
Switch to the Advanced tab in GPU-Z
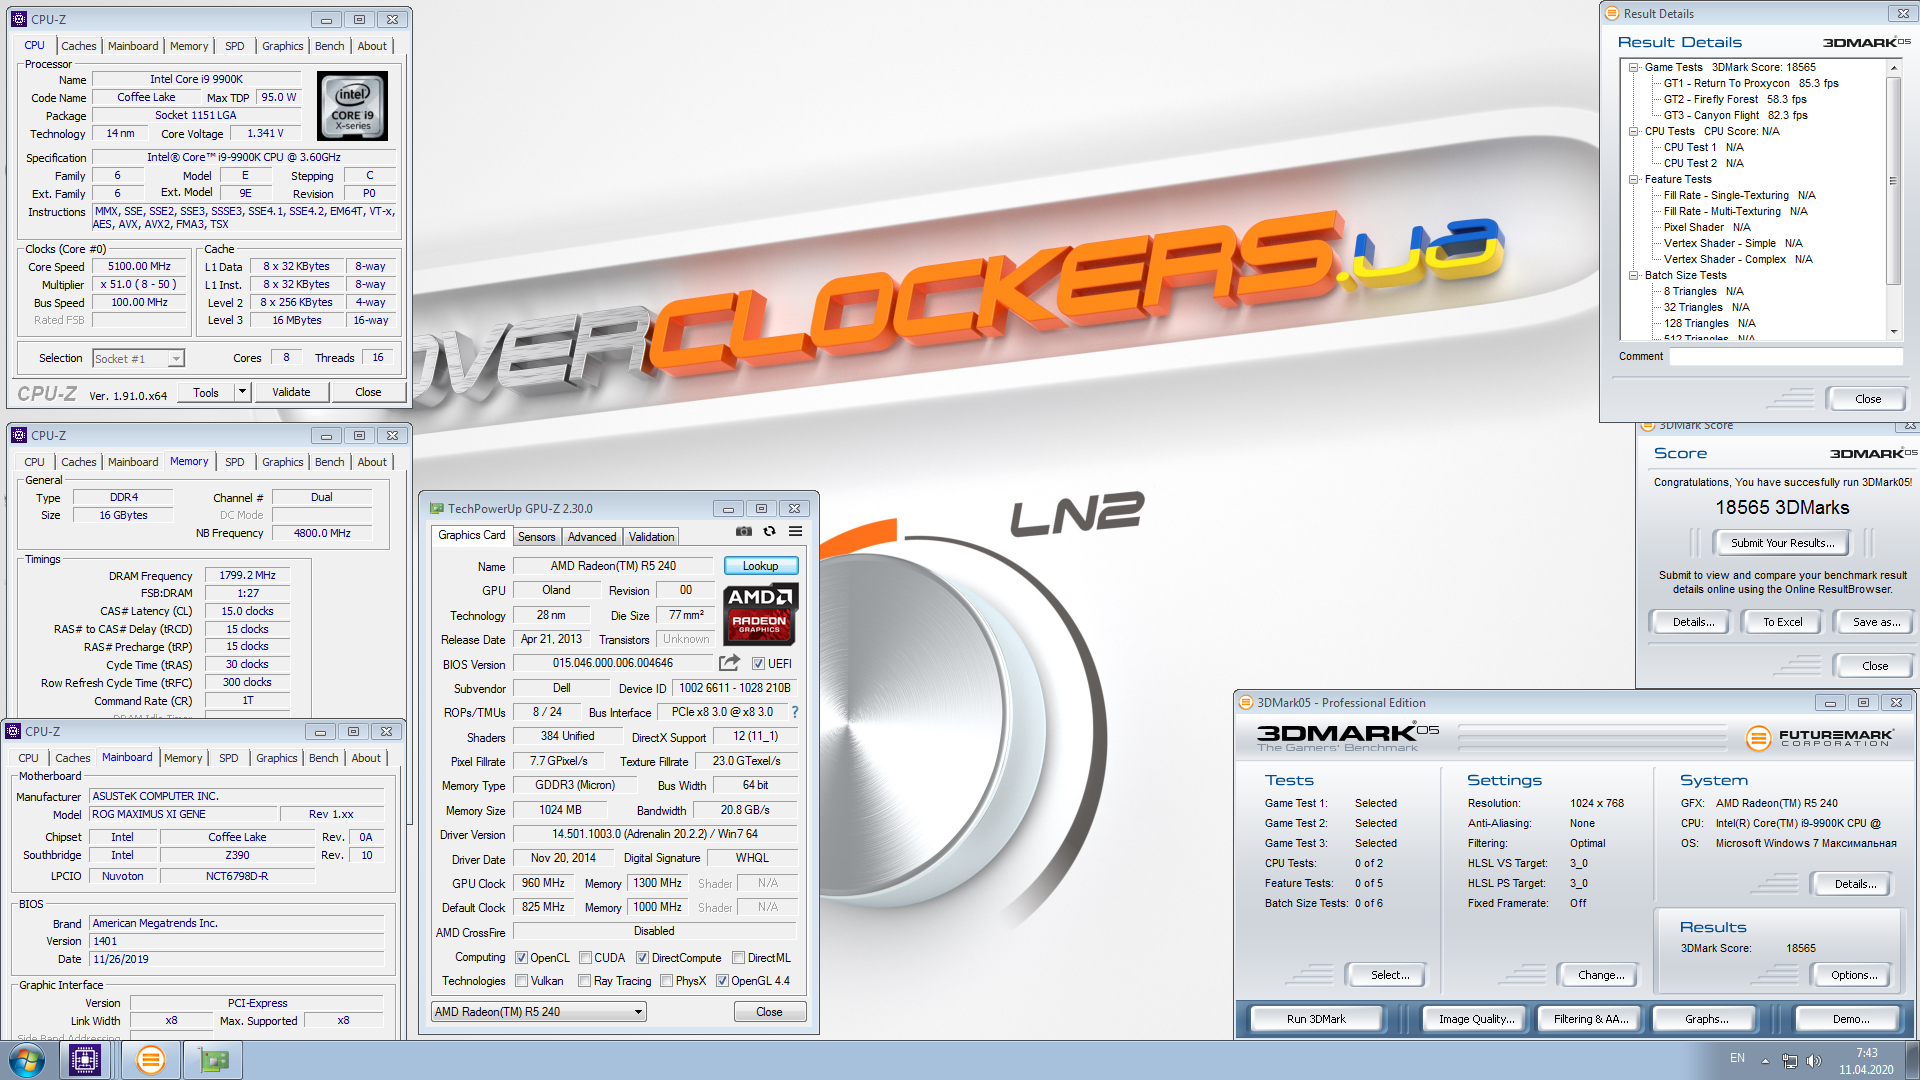[x=592, y=537]
